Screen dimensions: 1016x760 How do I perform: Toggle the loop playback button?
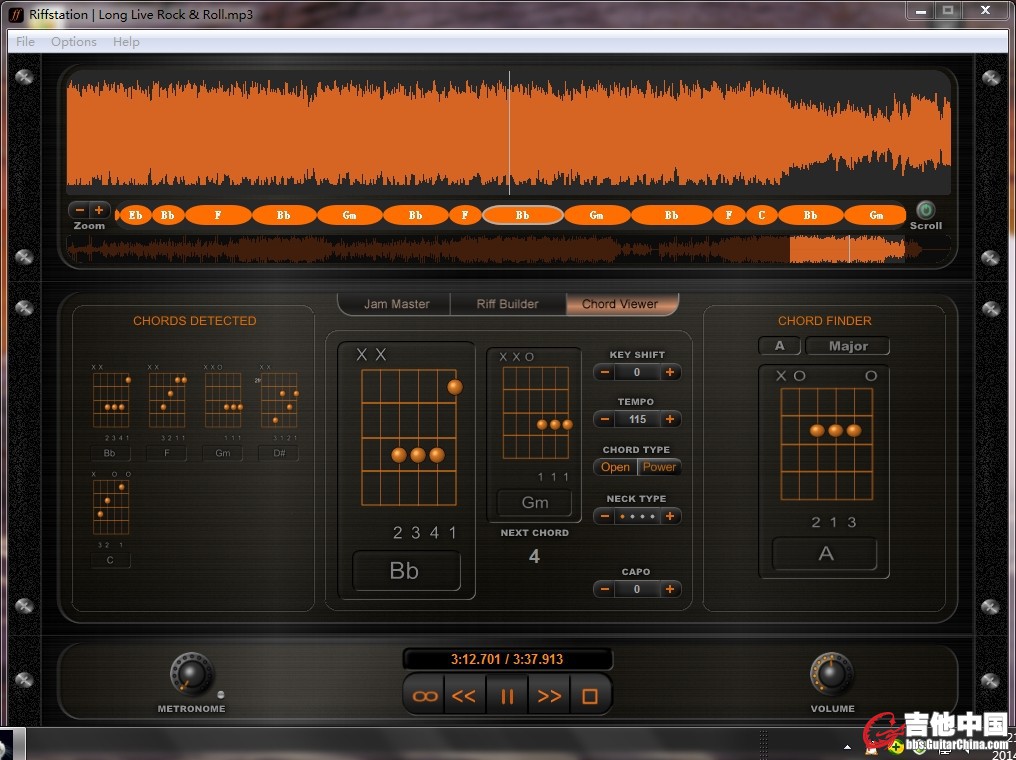coord(424,696)
